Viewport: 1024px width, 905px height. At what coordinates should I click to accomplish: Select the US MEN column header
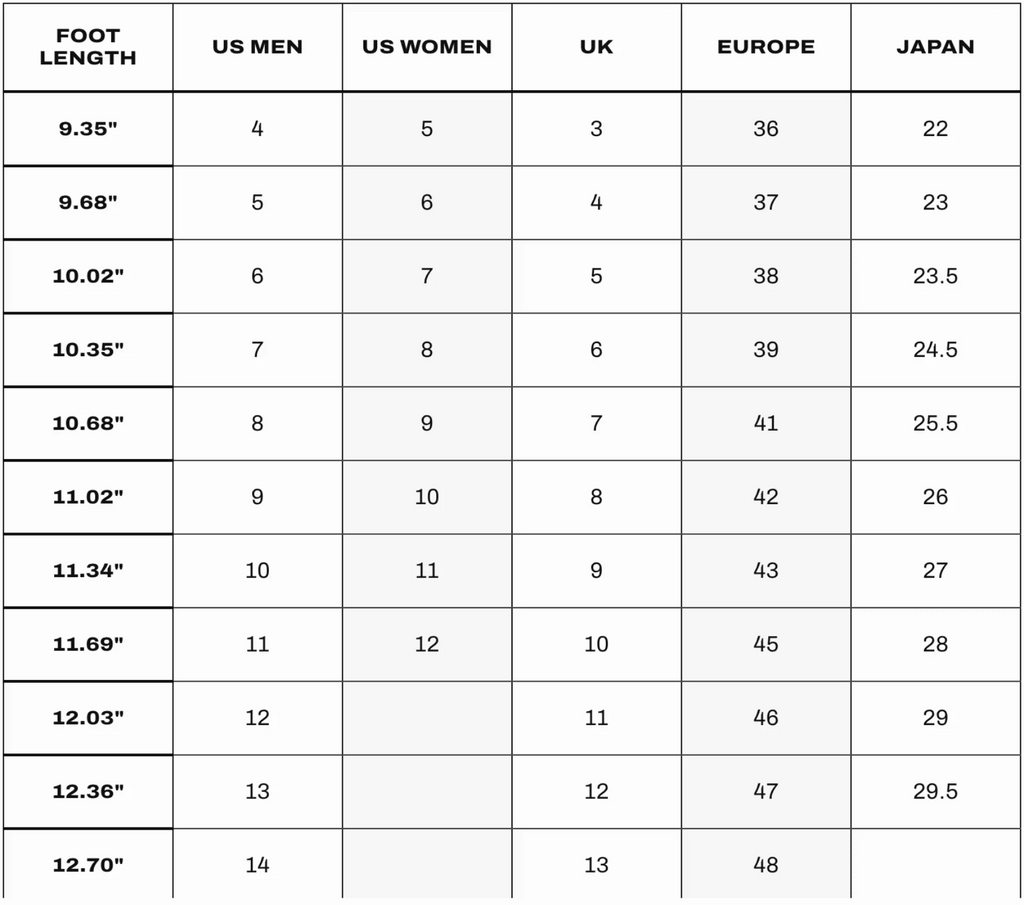point(257,47)
